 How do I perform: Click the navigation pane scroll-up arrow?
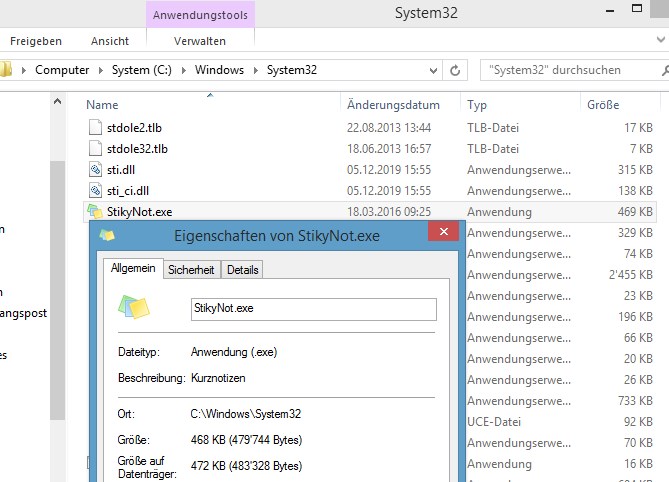(x=58, y=102)
